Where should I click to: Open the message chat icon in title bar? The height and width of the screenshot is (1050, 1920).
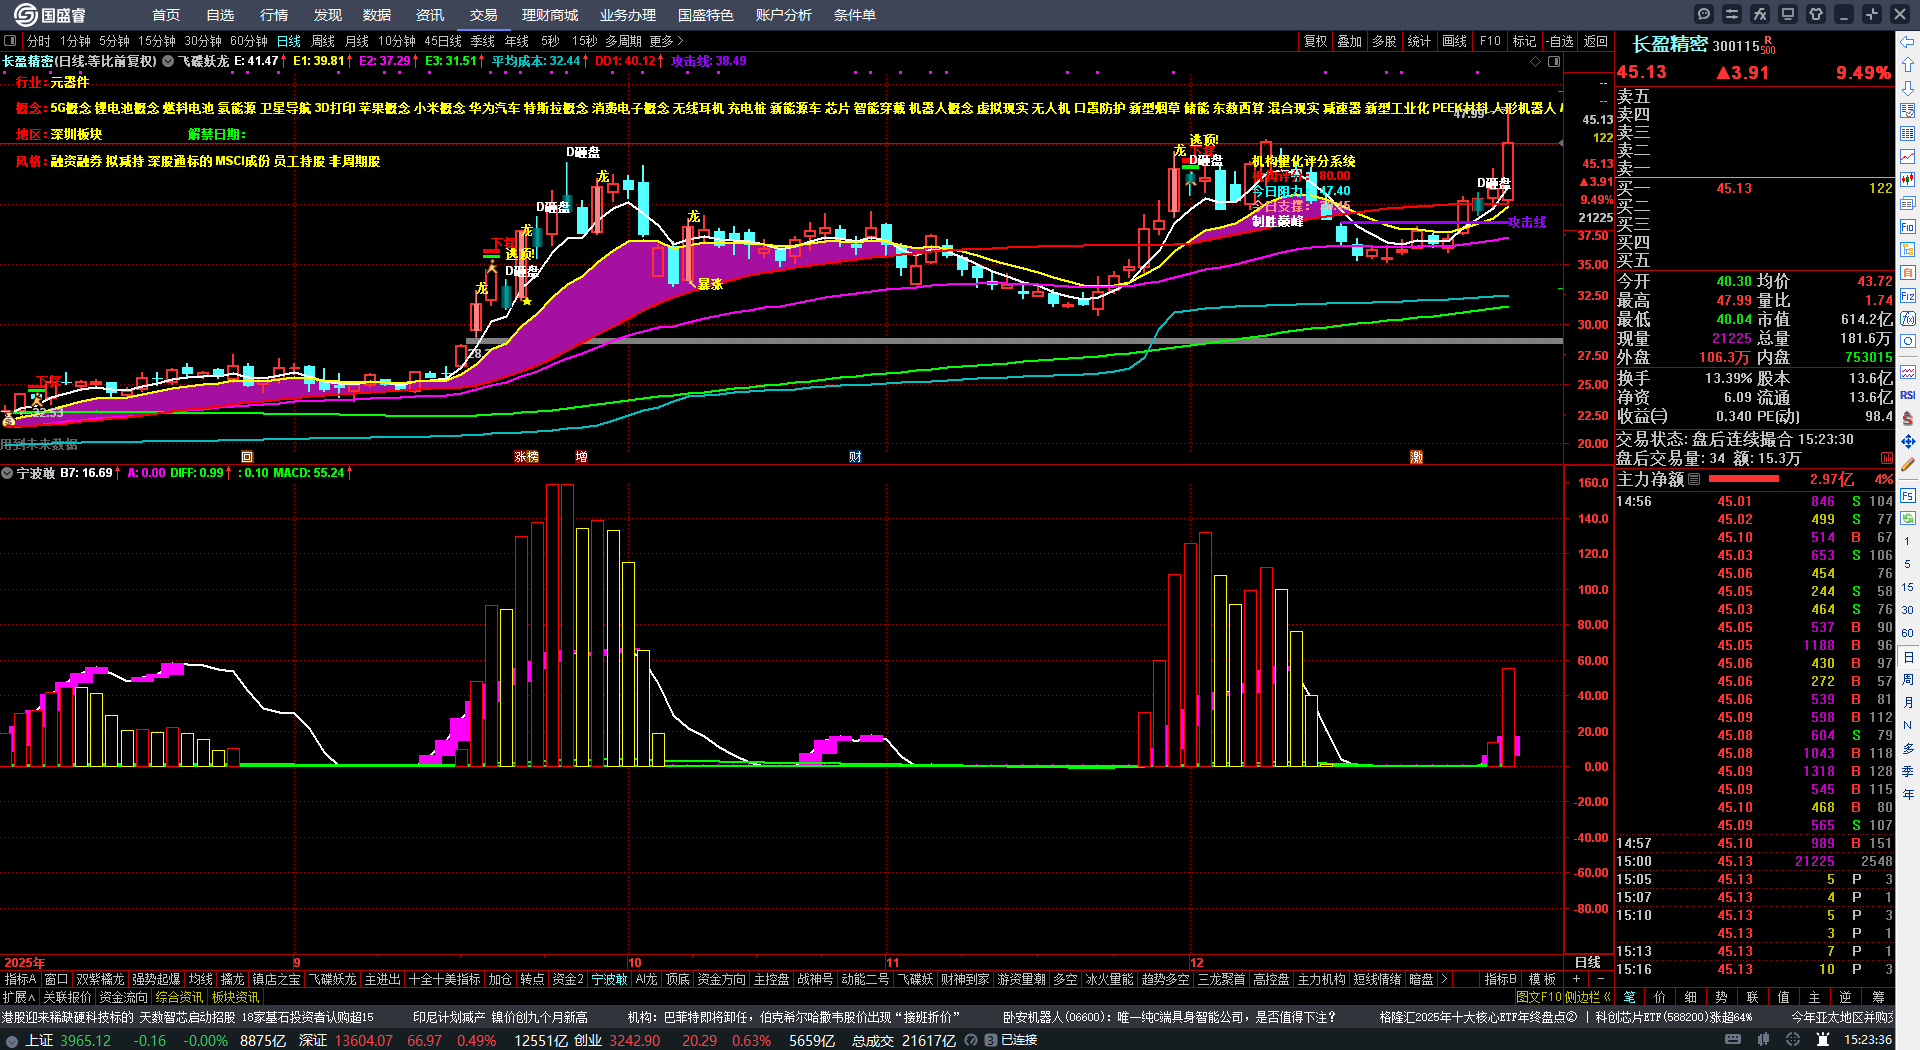tap(1704, 14)
